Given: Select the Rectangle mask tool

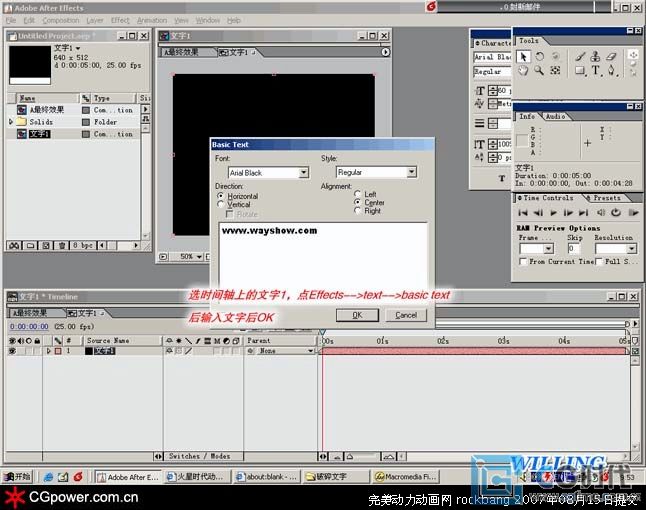Looking at the screenshot, I should click(x=580, y=70).
